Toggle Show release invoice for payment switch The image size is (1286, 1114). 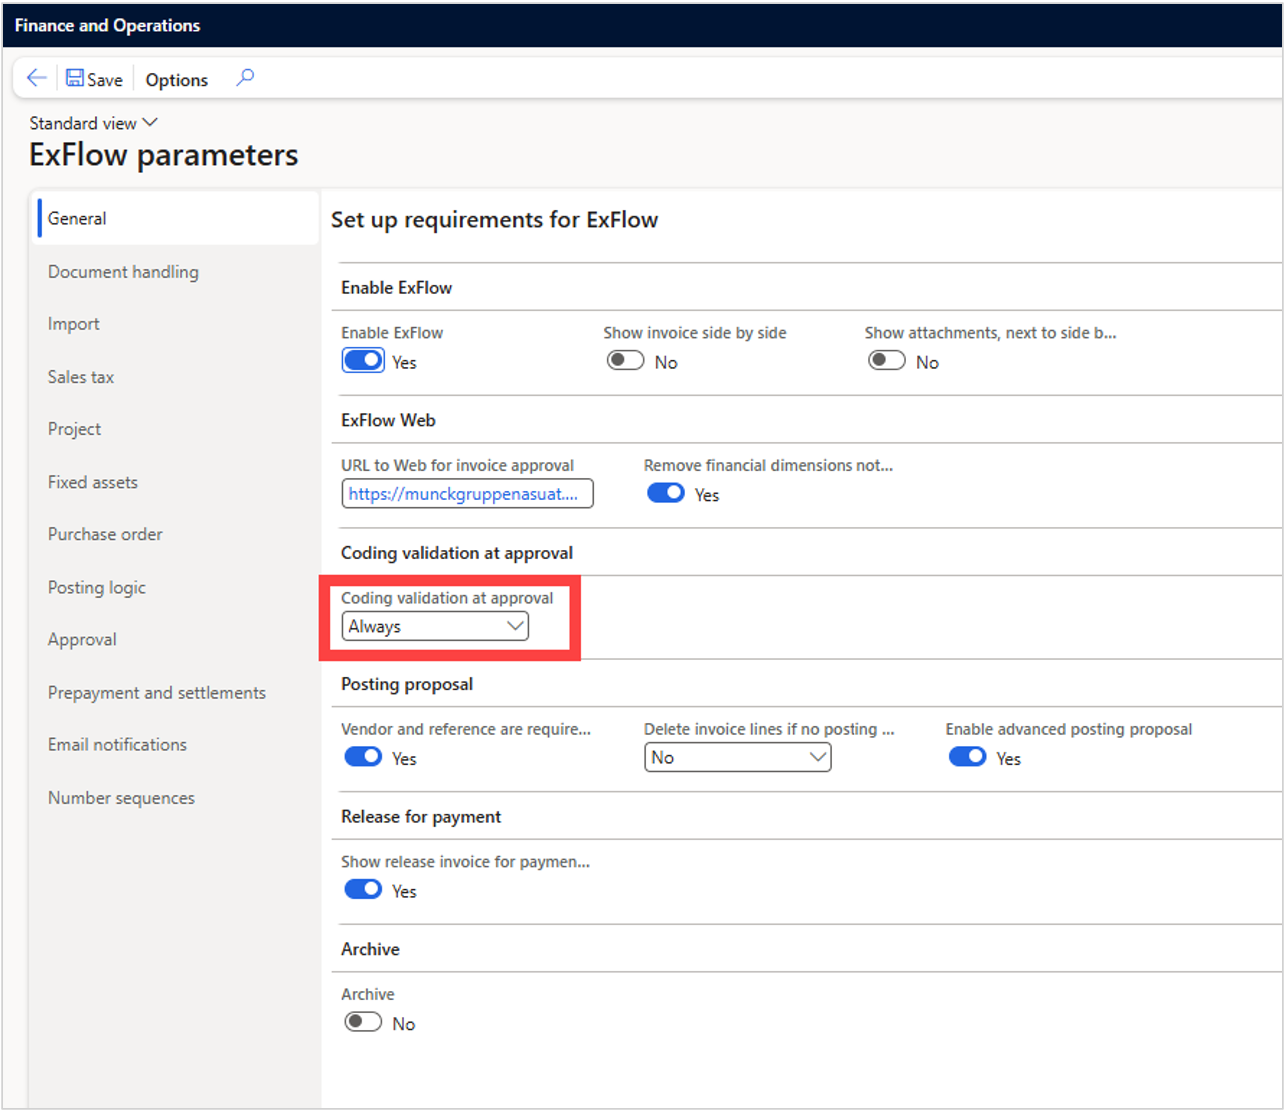click(363, 889)
